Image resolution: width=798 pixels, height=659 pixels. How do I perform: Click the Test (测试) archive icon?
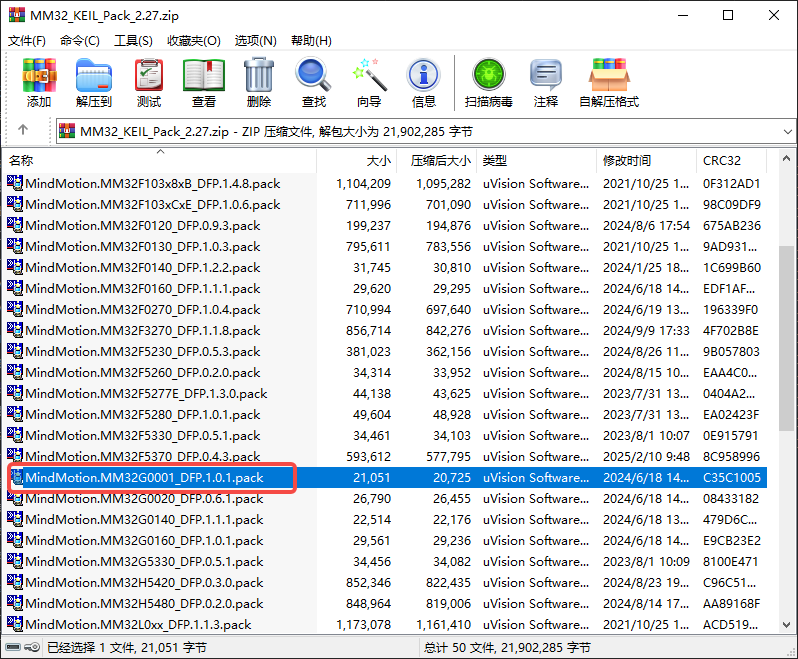149,82
